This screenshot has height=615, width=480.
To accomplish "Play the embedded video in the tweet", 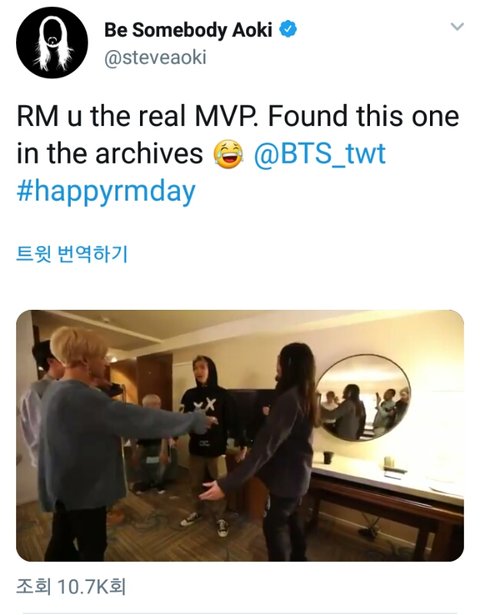I will [240, 435].
